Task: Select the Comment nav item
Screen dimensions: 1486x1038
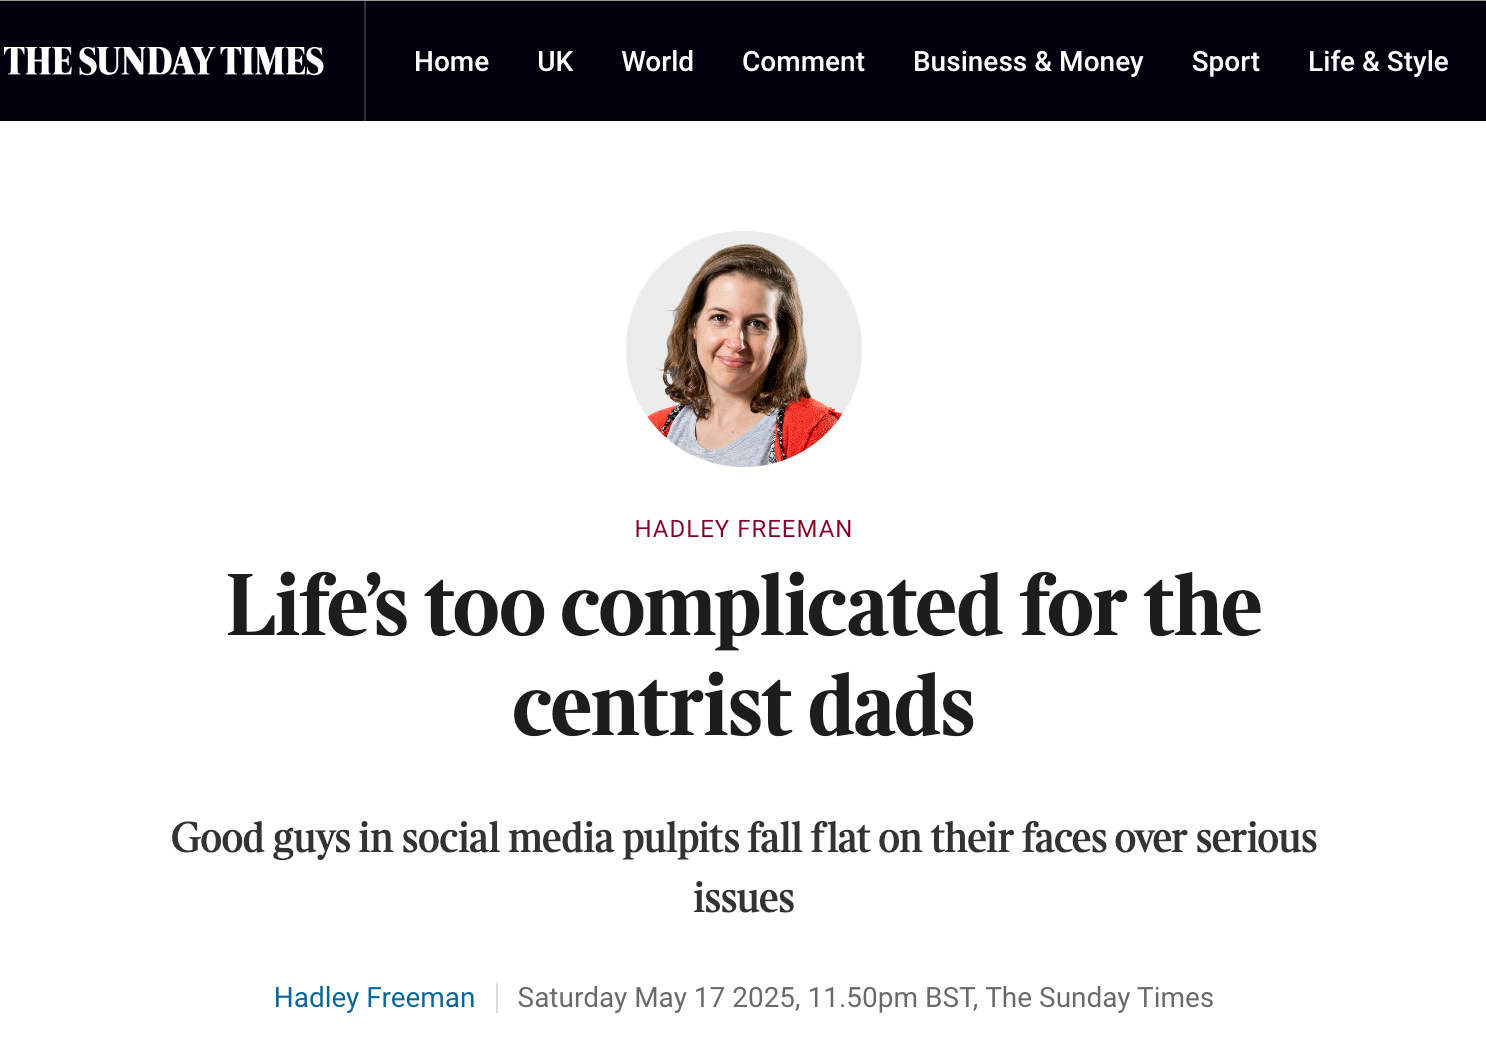Action: [803, 61]
